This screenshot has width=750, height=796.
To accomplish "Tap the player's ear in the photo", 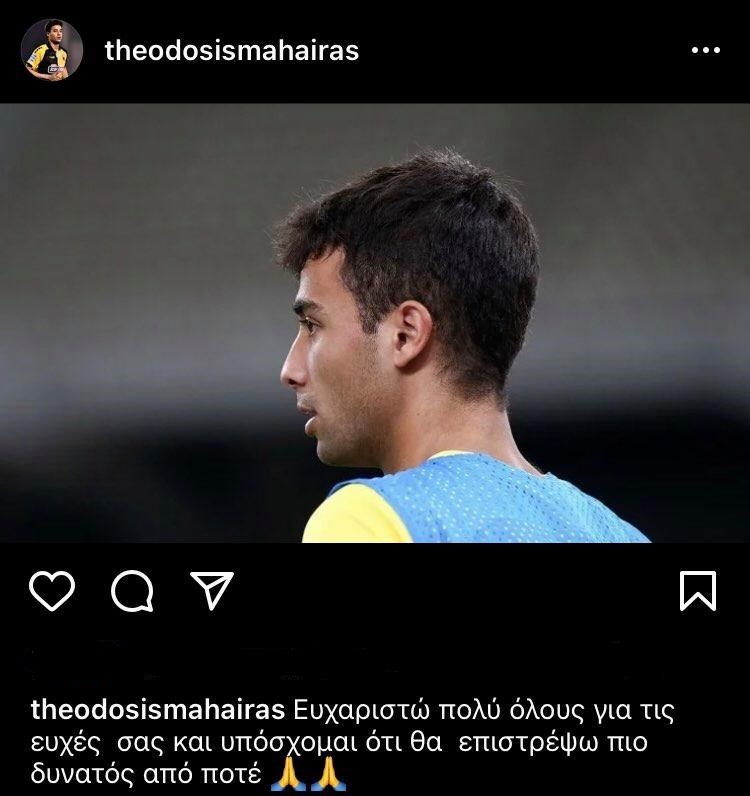I will (412, 335).
